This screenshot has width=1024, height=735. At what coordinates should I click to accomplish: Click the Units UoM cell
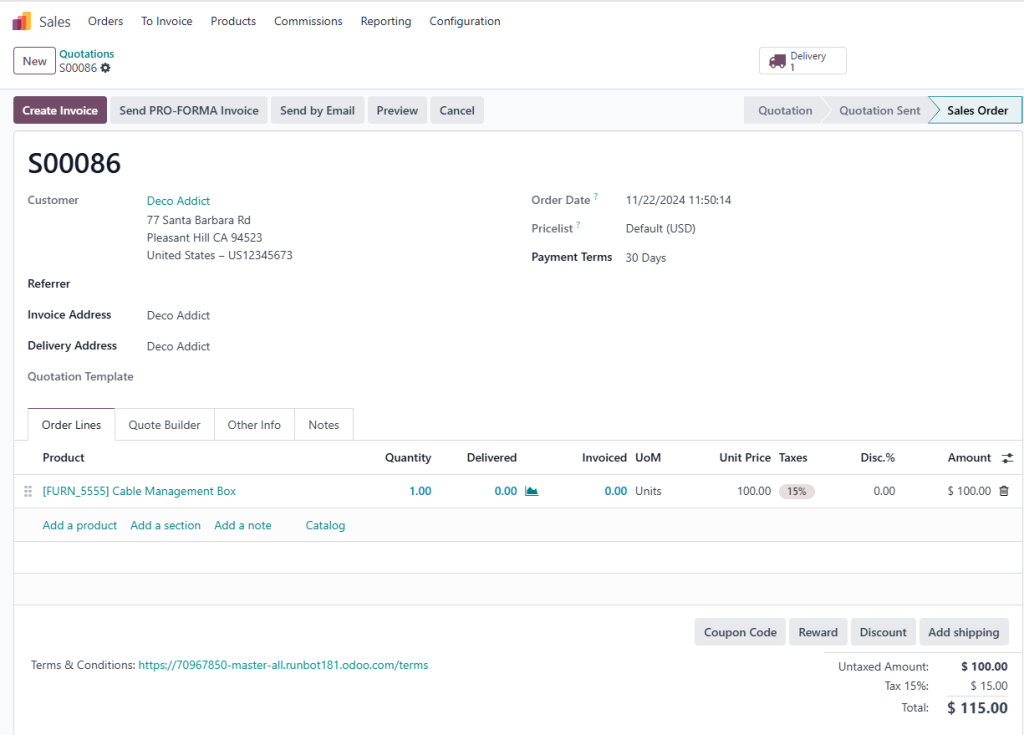(x=648, y=491)
